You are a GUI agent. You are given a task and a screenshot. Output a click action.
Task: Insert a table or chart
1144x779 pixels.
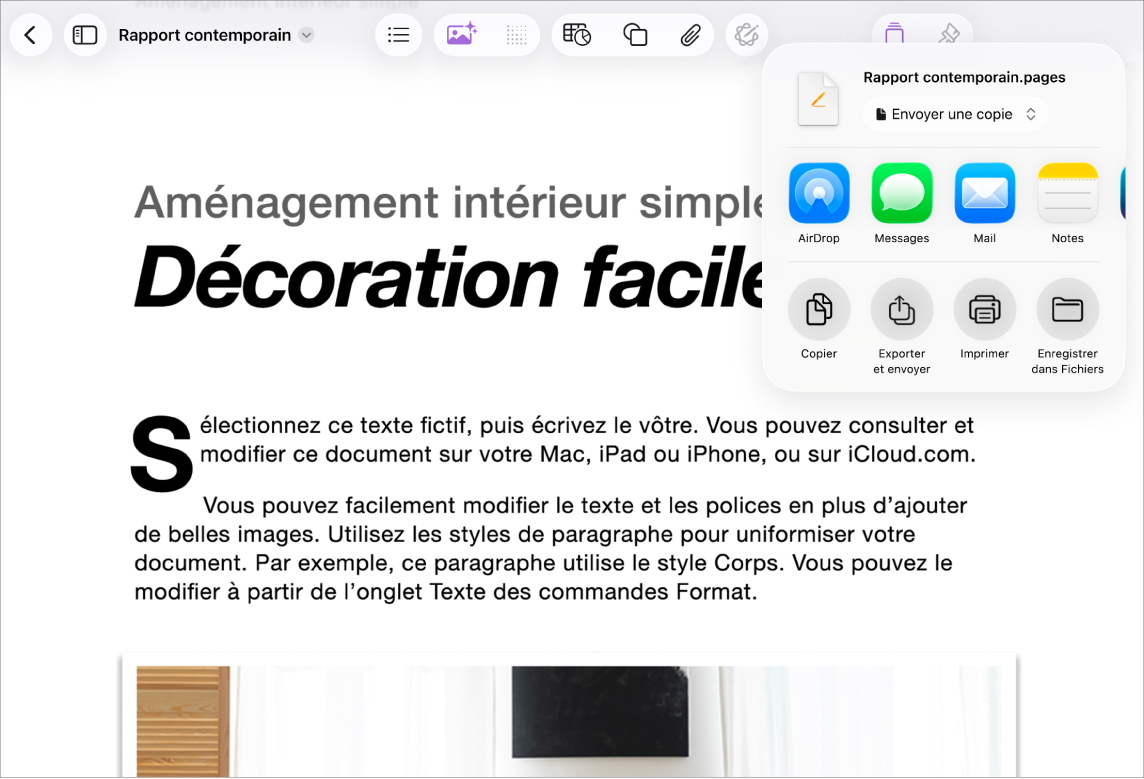point(577,34)
